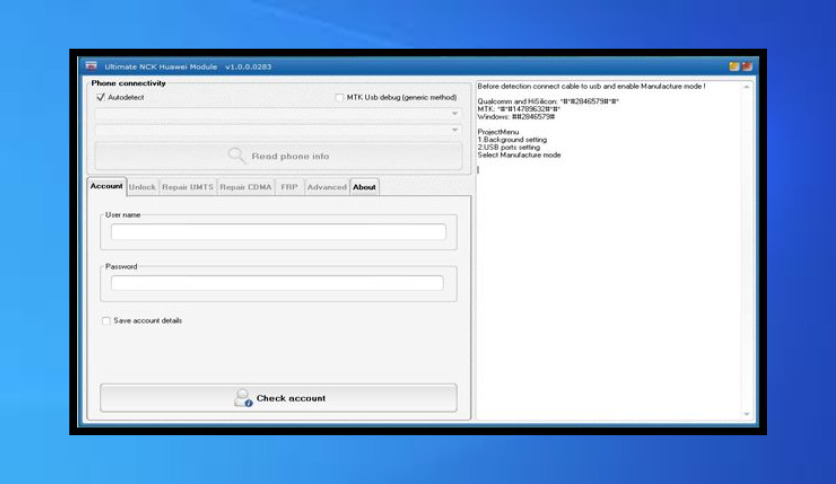Click the Check account button
The width and height of the screenshot is (836, 484).
point(278,398)
